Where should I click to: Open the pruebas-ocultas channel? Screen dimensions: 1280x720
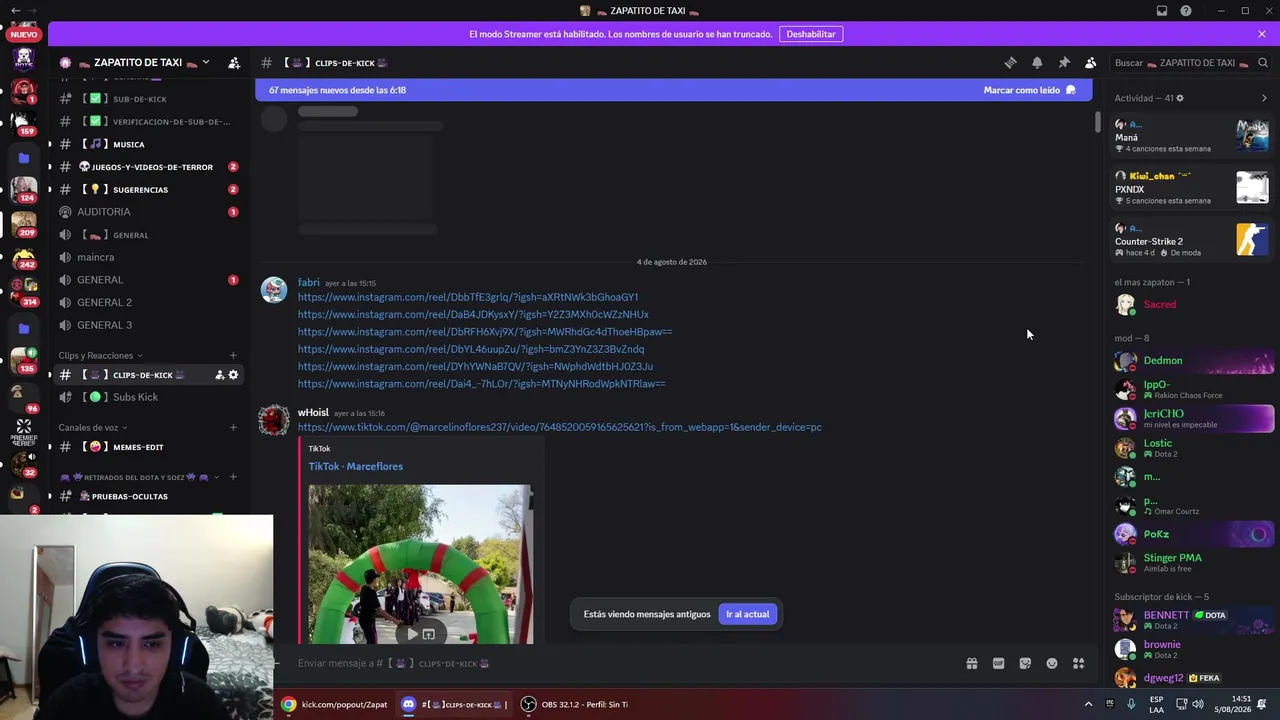pos(148,496)
